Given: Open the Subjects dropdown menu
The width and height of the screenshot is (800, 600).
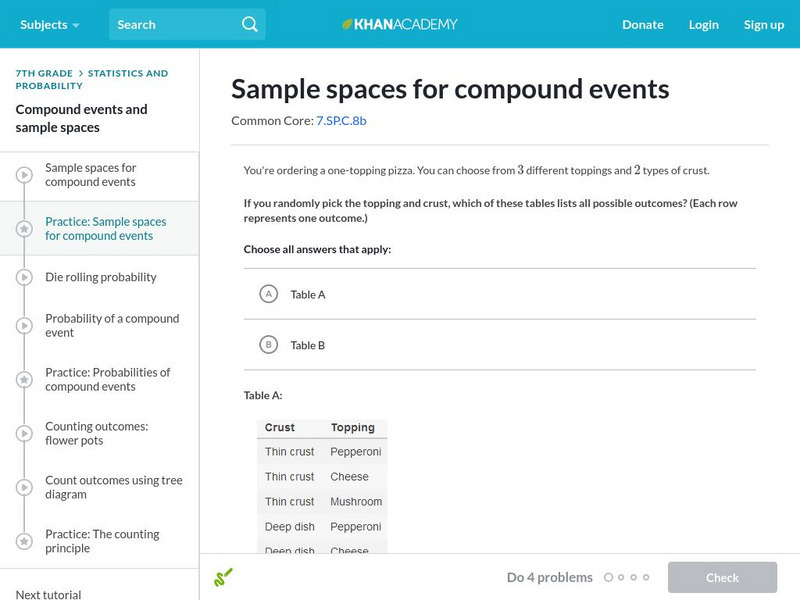Looking at the screenshot, I should [x=50, y=24].
